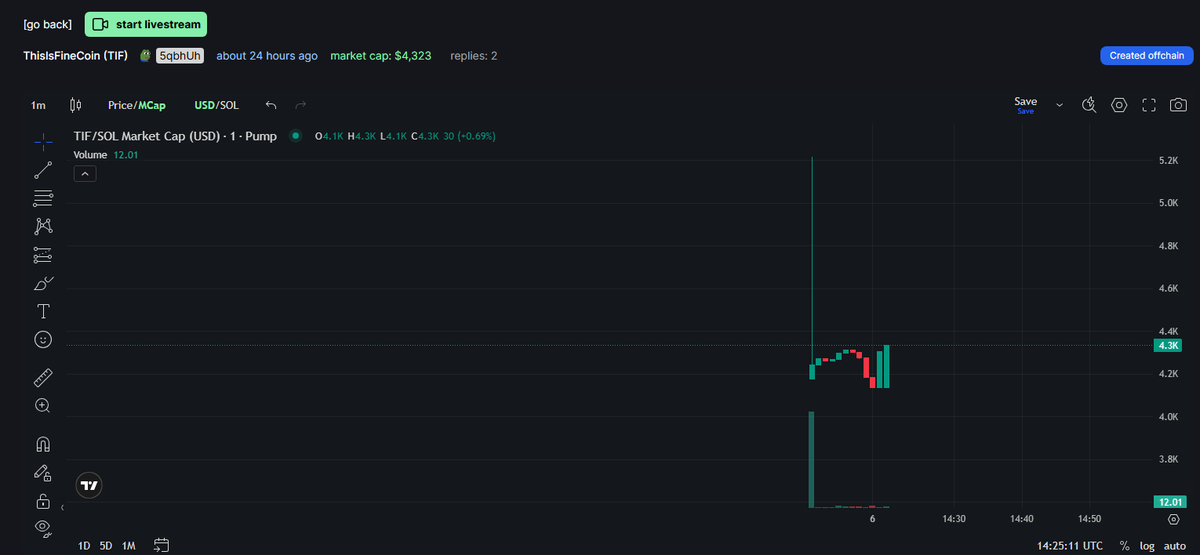This screenshot has width=1200, height=555.
Task: Select the crosshair cursor tool
Action: (x=43, y=141)
